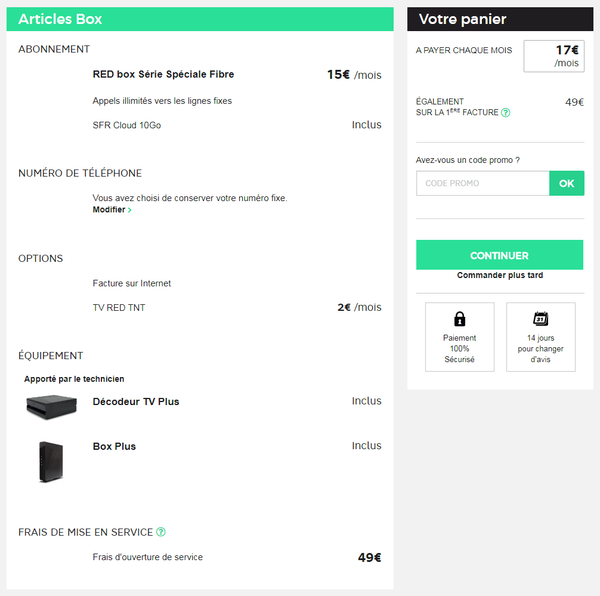Image resolution: width=600 pixels, height=596 pixels.
Task: Click the TV RED TNT option line
Action: click(x=119, y=308)
